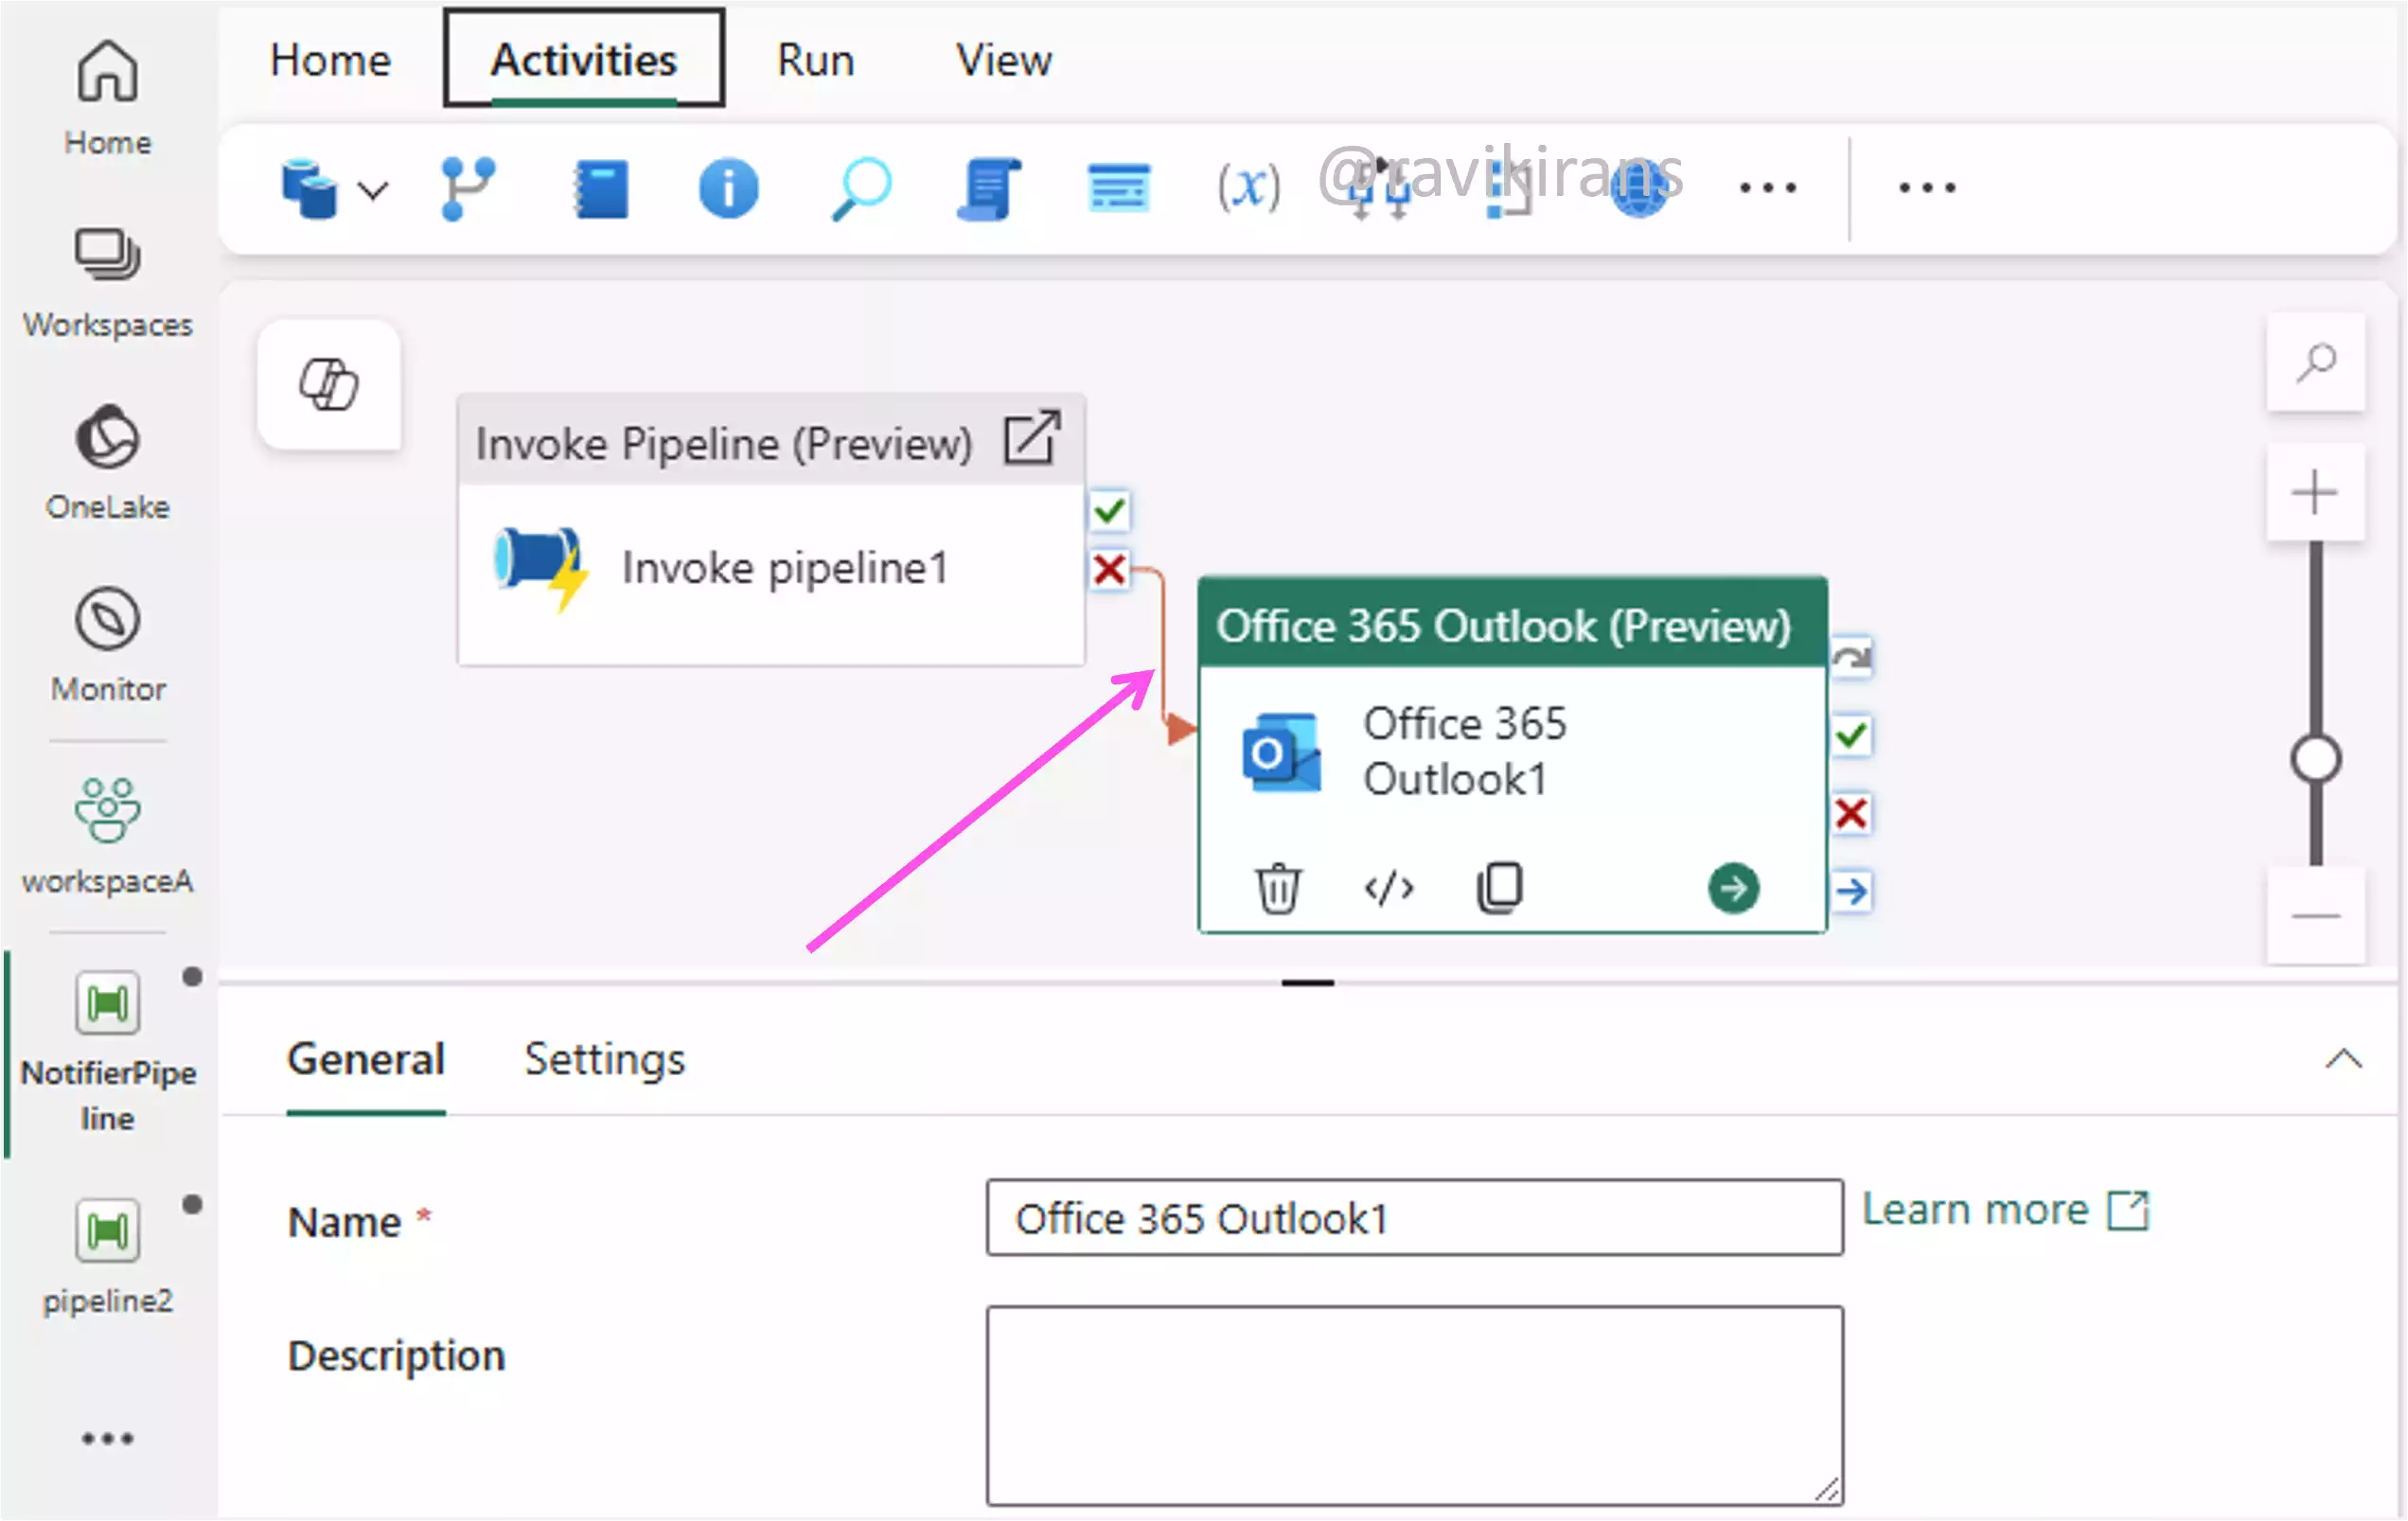Click the Lookup magnifier activity icon

pyautogui.click(x=860, y=189)
